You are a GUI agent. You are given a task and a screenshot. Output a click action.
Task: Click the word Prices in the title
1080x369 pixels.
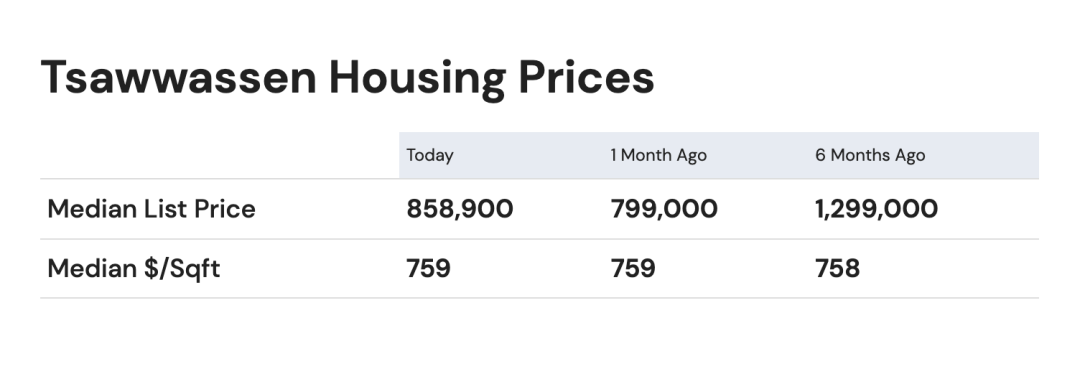pyautogui.click(x=586, y=77)
